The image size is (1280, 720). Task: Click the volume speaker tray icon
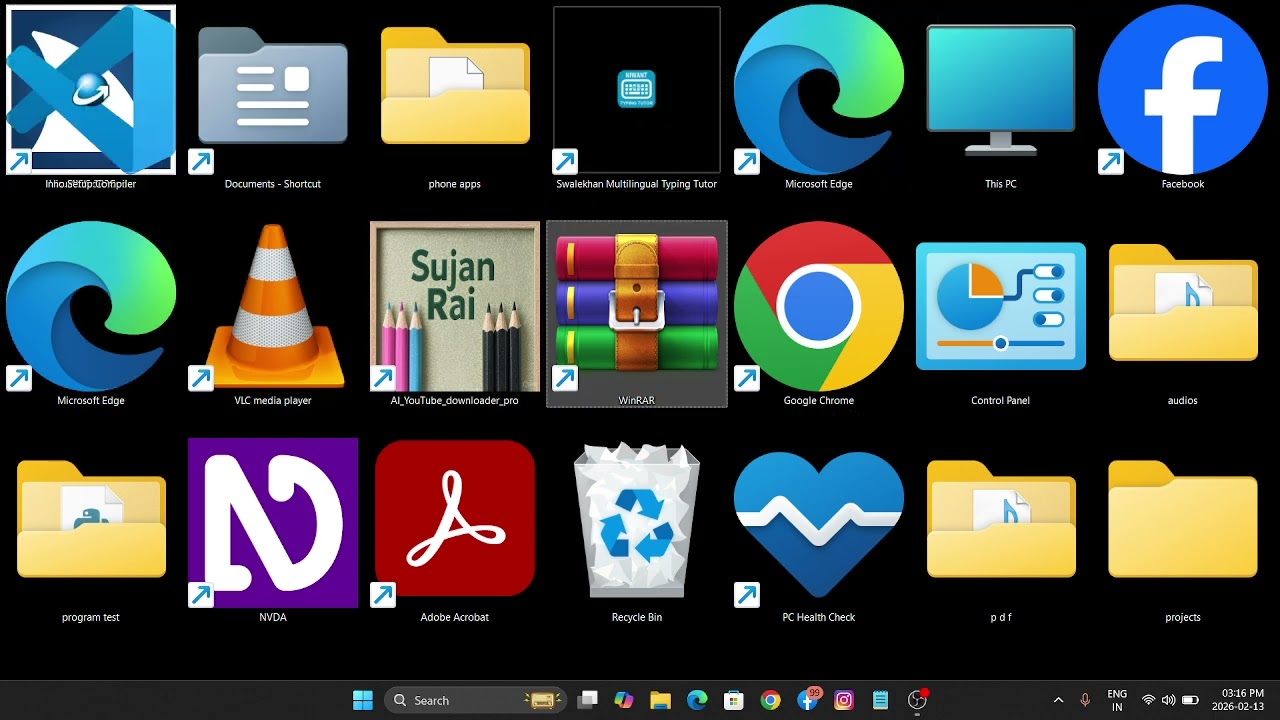[1168, 700]
